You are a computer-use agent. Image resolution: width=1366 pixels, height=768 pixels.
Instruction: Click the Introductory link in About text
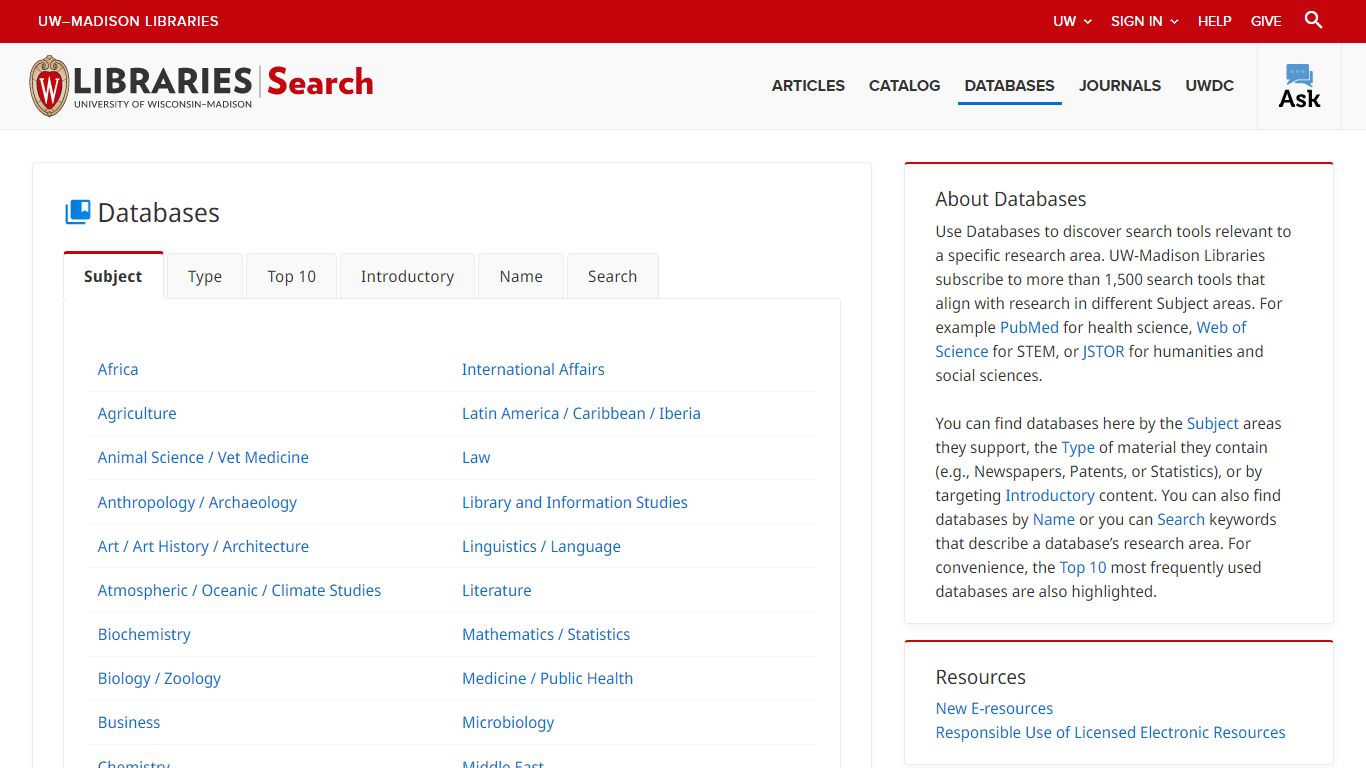[x=1050, y=495]
